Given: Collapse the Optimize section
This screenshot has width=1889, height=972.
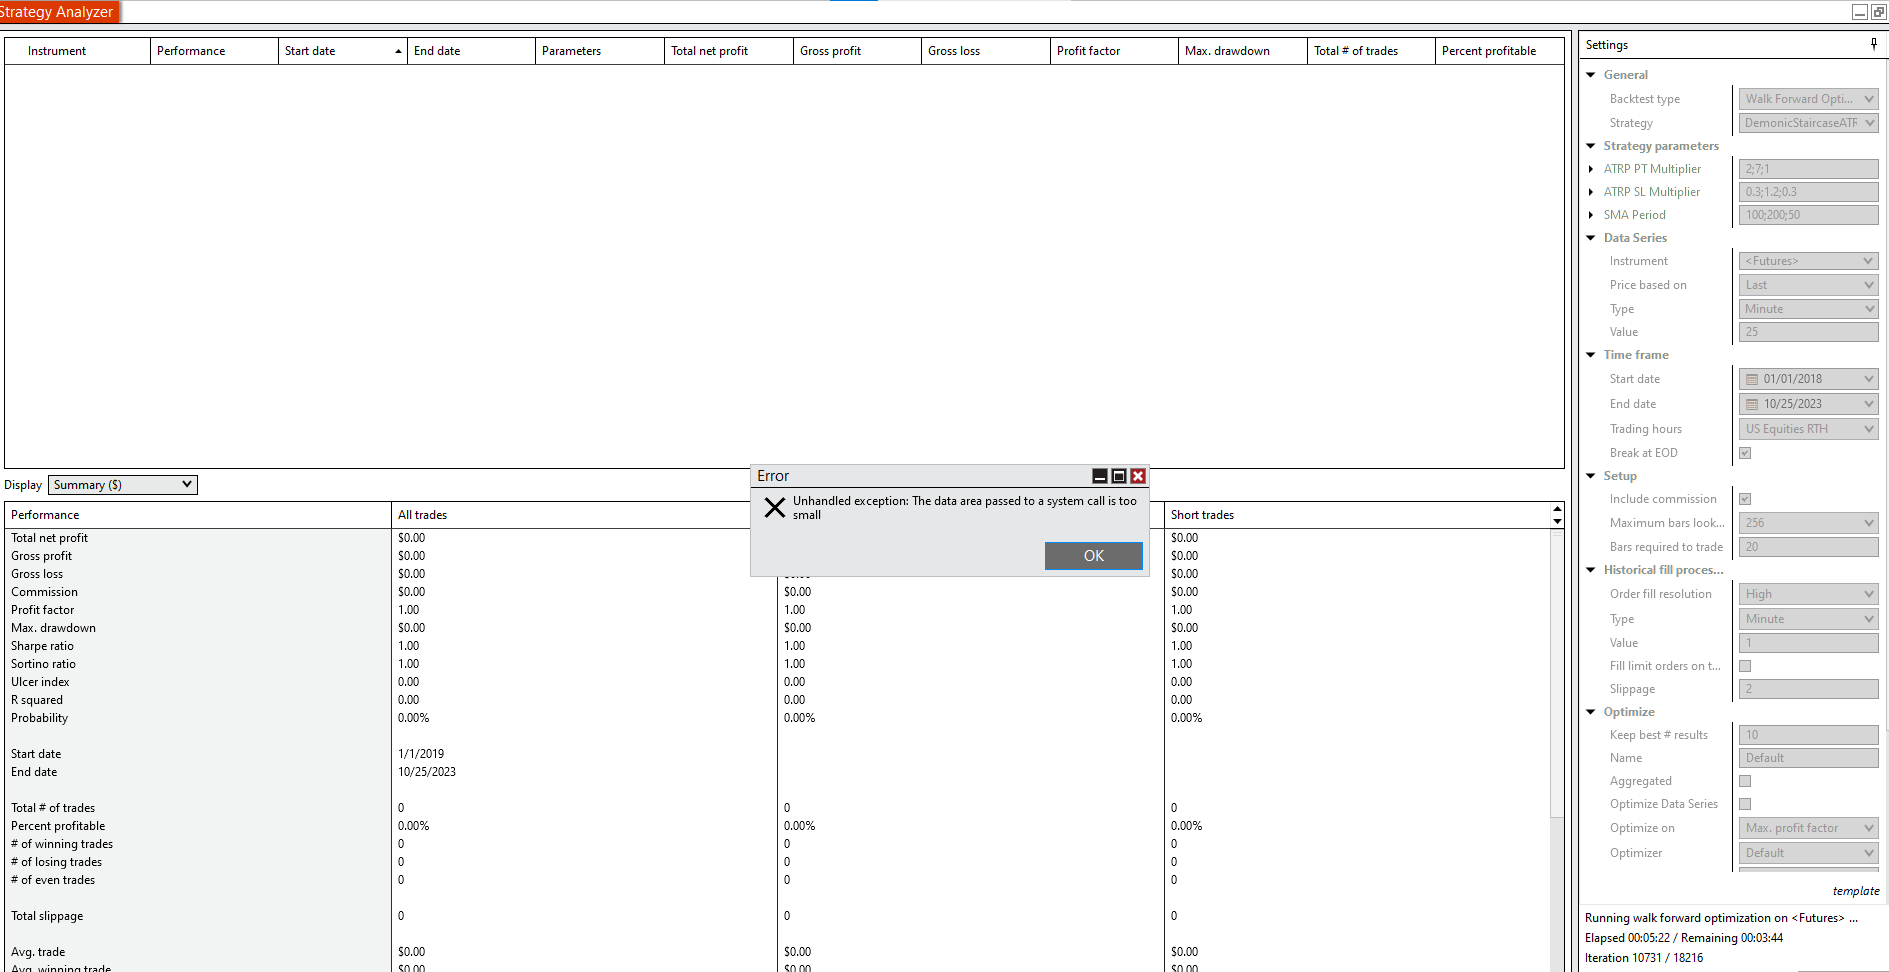Looking at the screenshot, I should click(1591, 712).
